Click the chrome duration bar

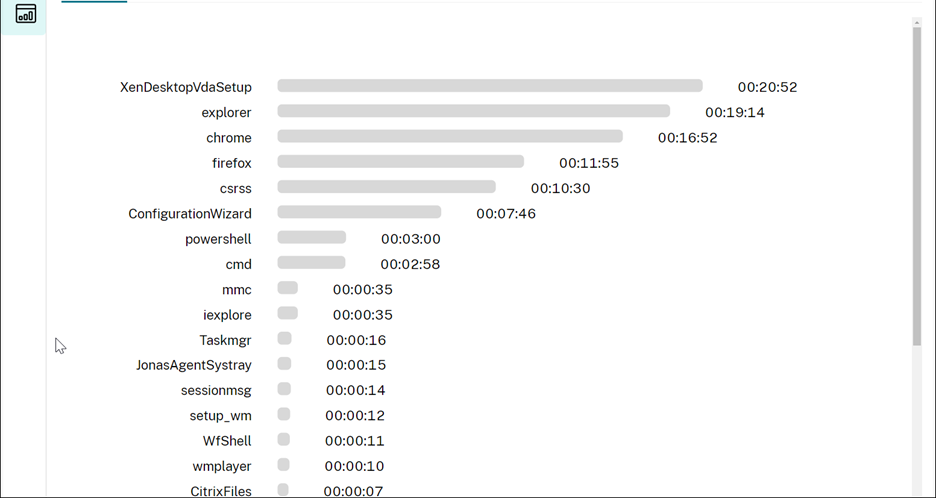coord(450,137)
